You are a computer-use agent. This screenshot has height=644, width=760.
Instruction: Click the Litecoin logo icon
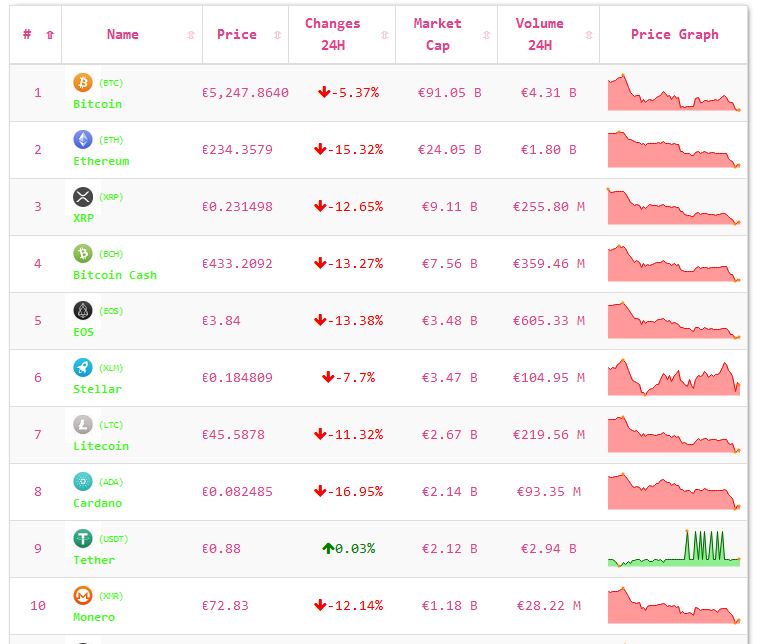83,424
